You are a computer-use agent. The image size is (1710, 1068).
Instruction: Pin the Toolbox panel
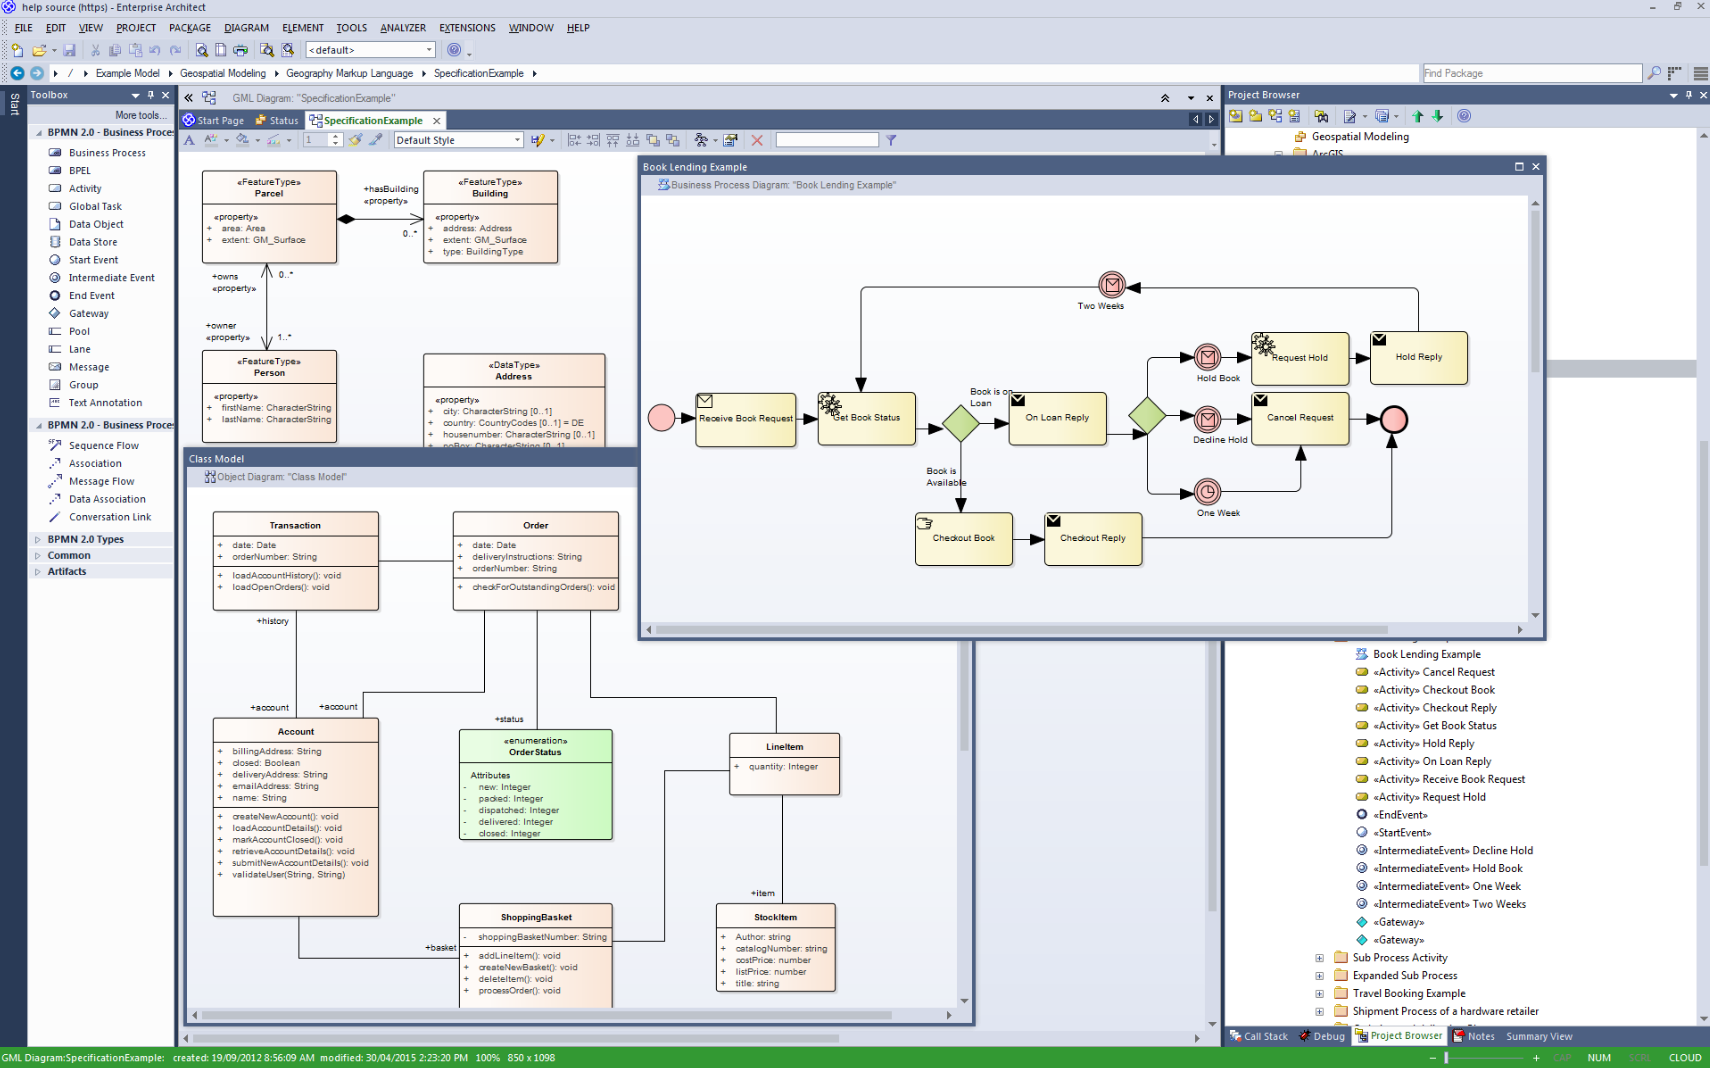tap(151, 95)
